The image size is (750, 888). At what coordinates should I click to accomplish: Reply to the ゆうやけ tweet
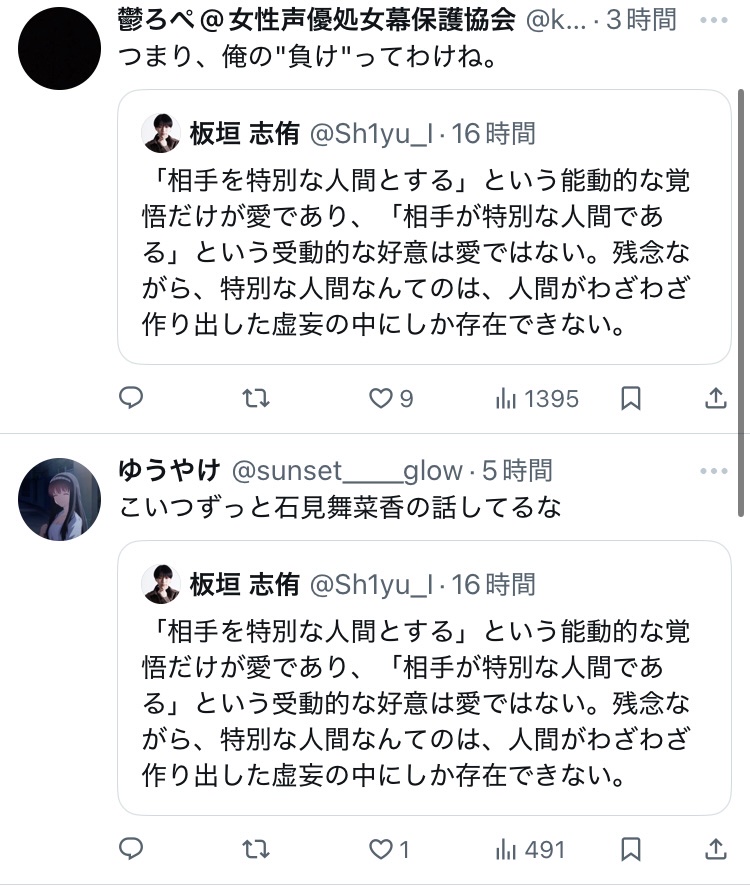(x=131, y=849)
